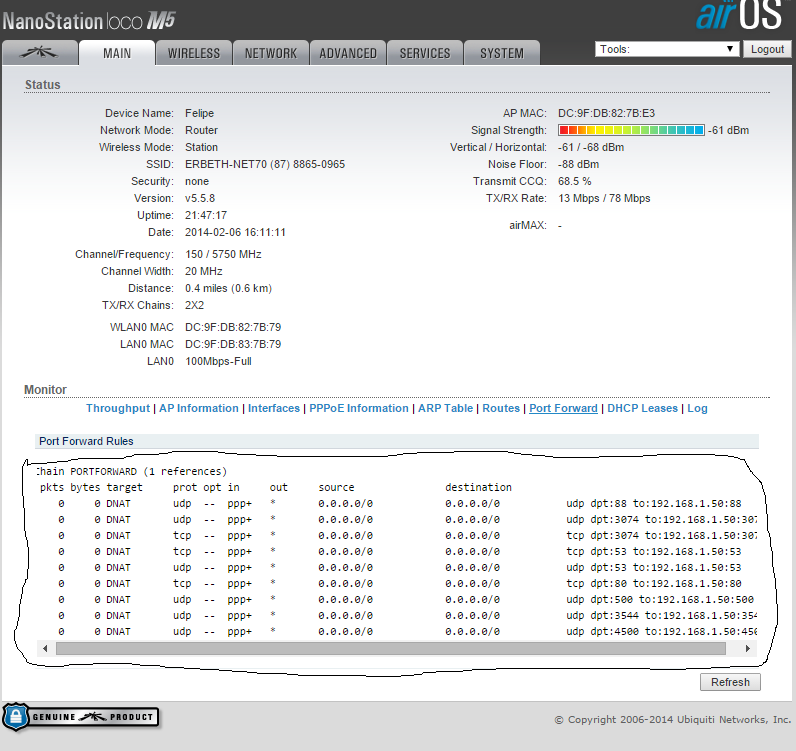Click the rule tcp dpt:80 to:192.168.1.50:80
Viewport: 796px width, 751px height.
[x=653, y=583]
